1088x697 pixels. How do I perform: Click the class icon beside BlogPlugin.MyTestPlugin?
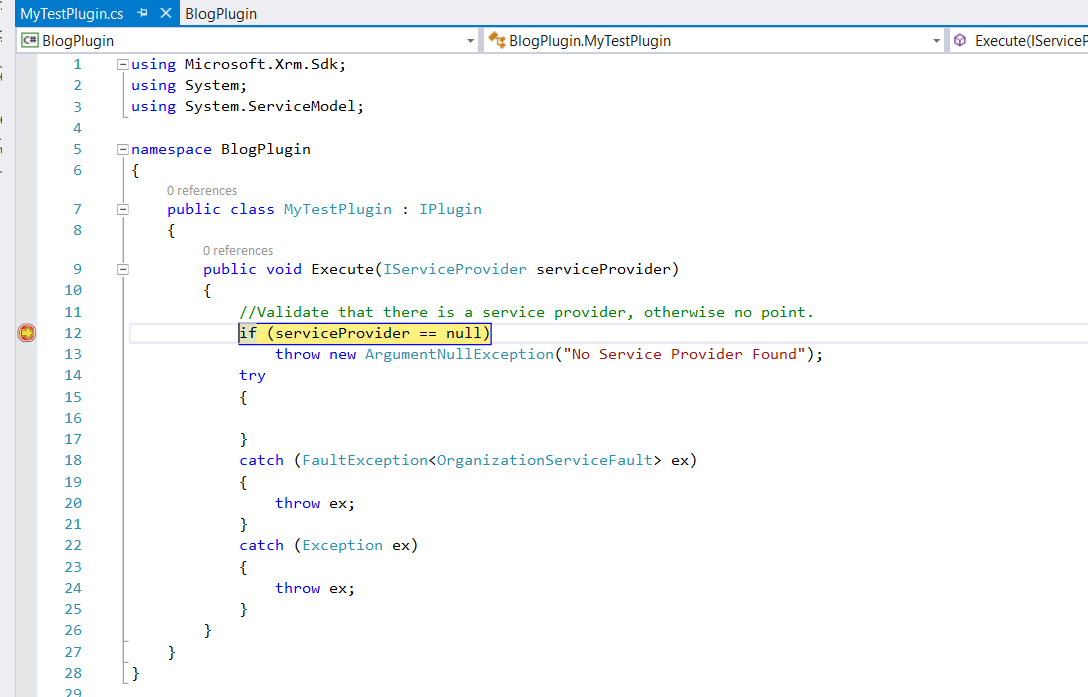point(496,41)
